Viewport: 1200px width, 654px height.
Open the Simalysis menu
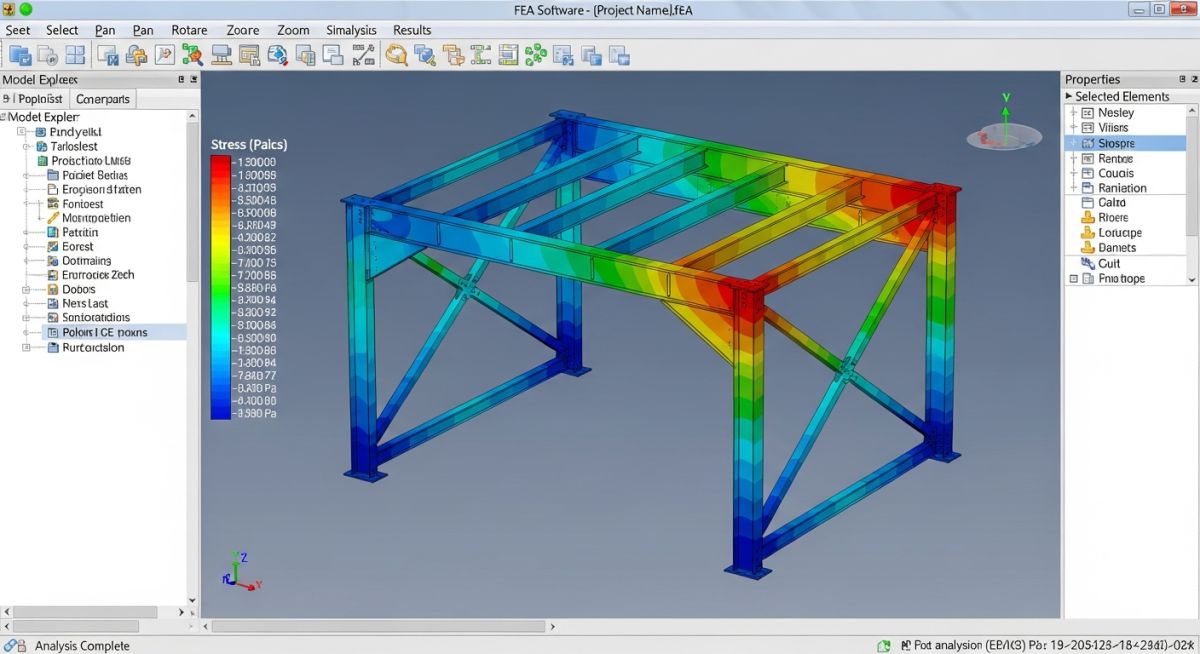[x=351, y=30]
